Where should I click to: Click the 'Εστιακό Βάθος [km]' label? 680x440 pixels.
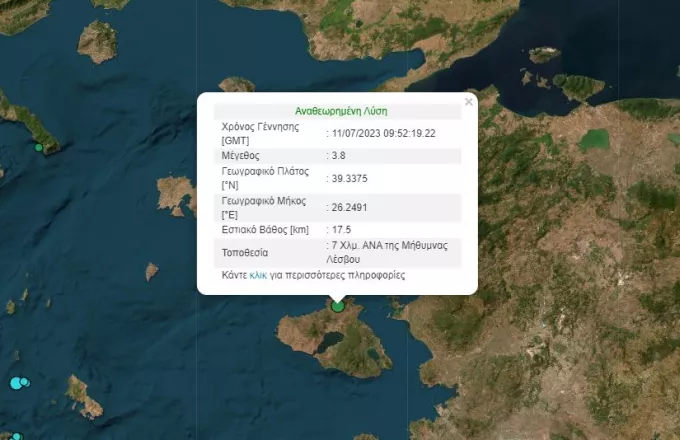pos(263,229)
